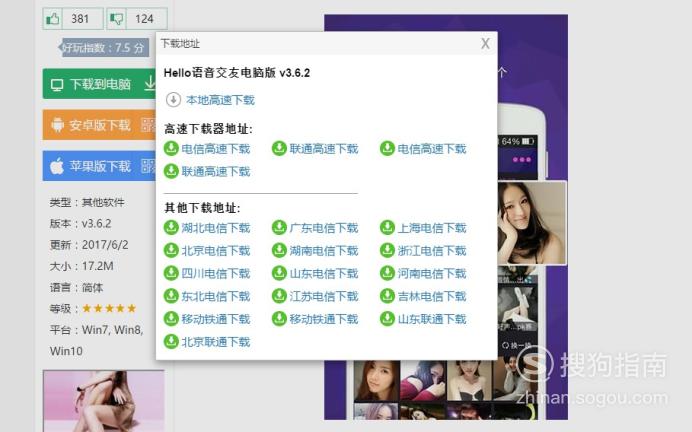The width and height of the screenshot is (692, 432).
Task: Close the 下载地址 dialog with X
Action: (485, 43)
